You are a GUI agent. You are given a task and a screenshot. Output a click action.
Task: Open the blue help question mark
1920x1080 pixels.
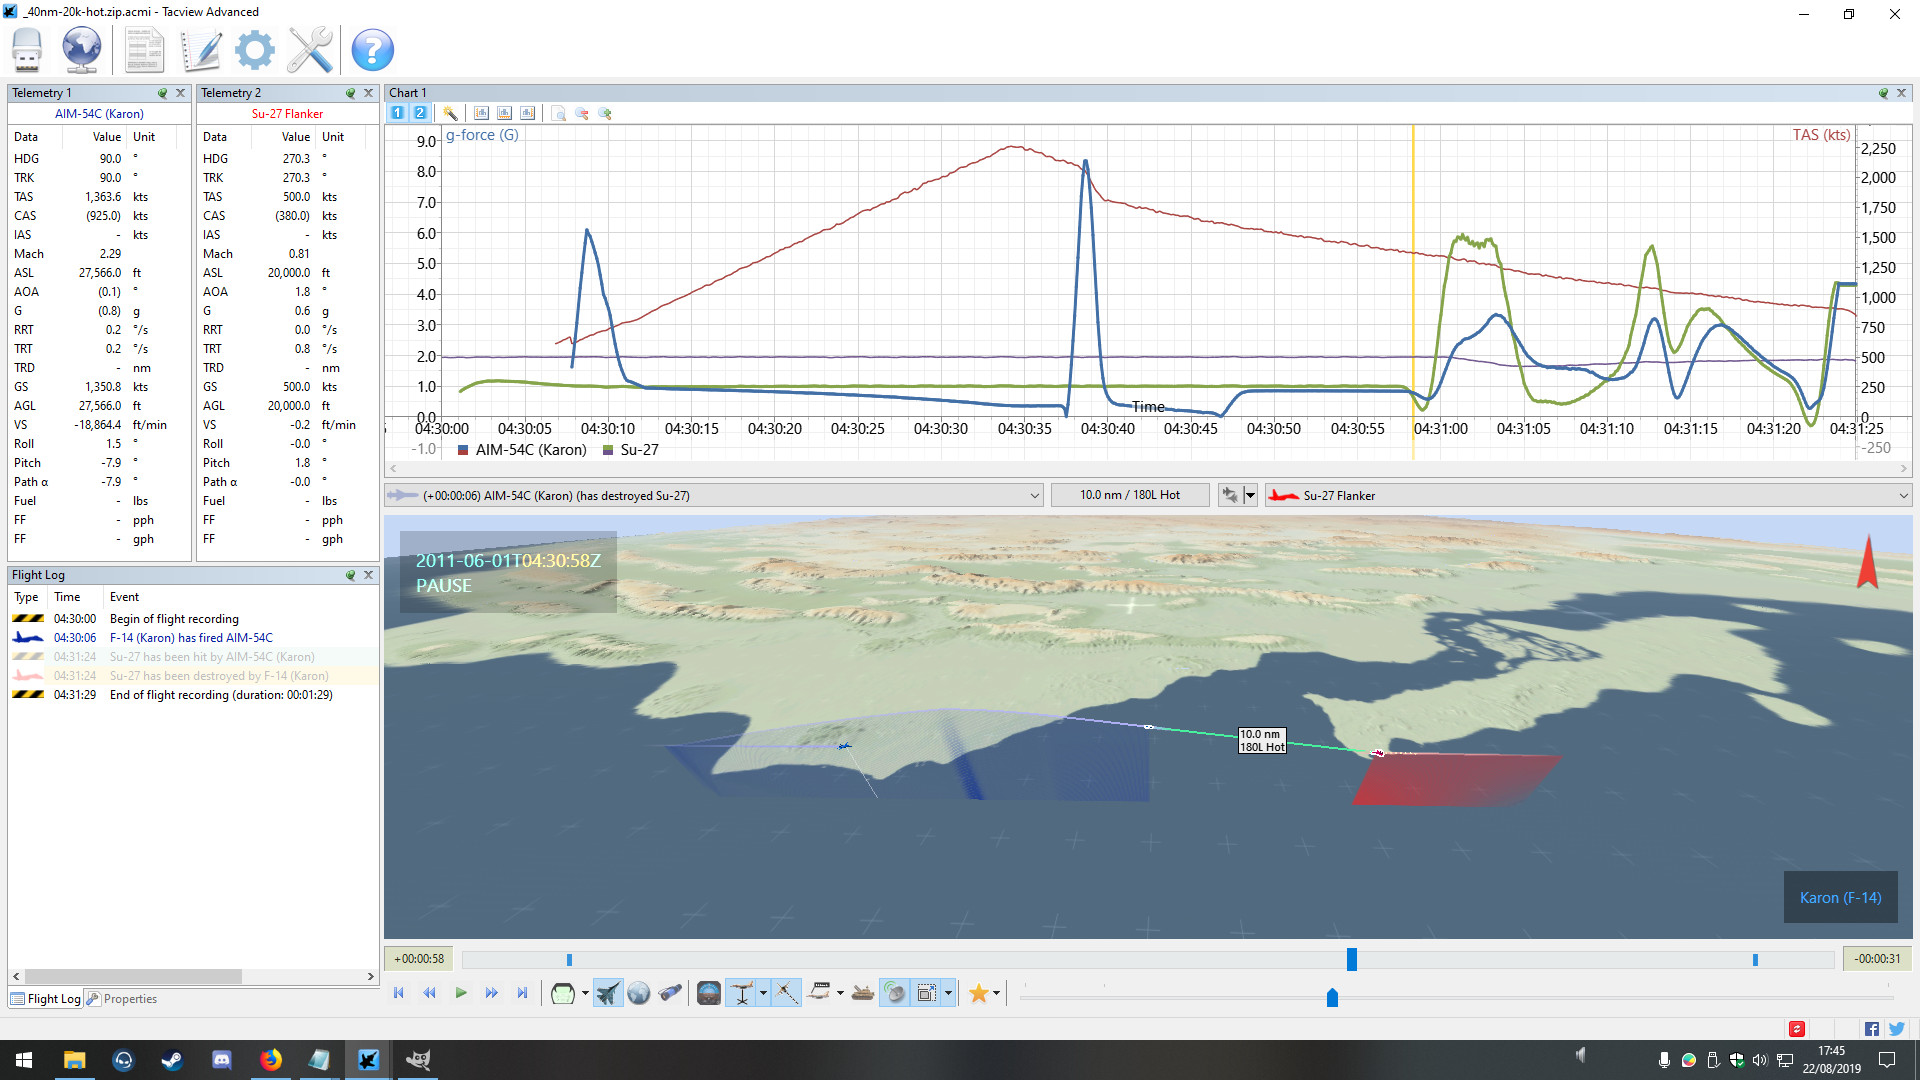372,50
